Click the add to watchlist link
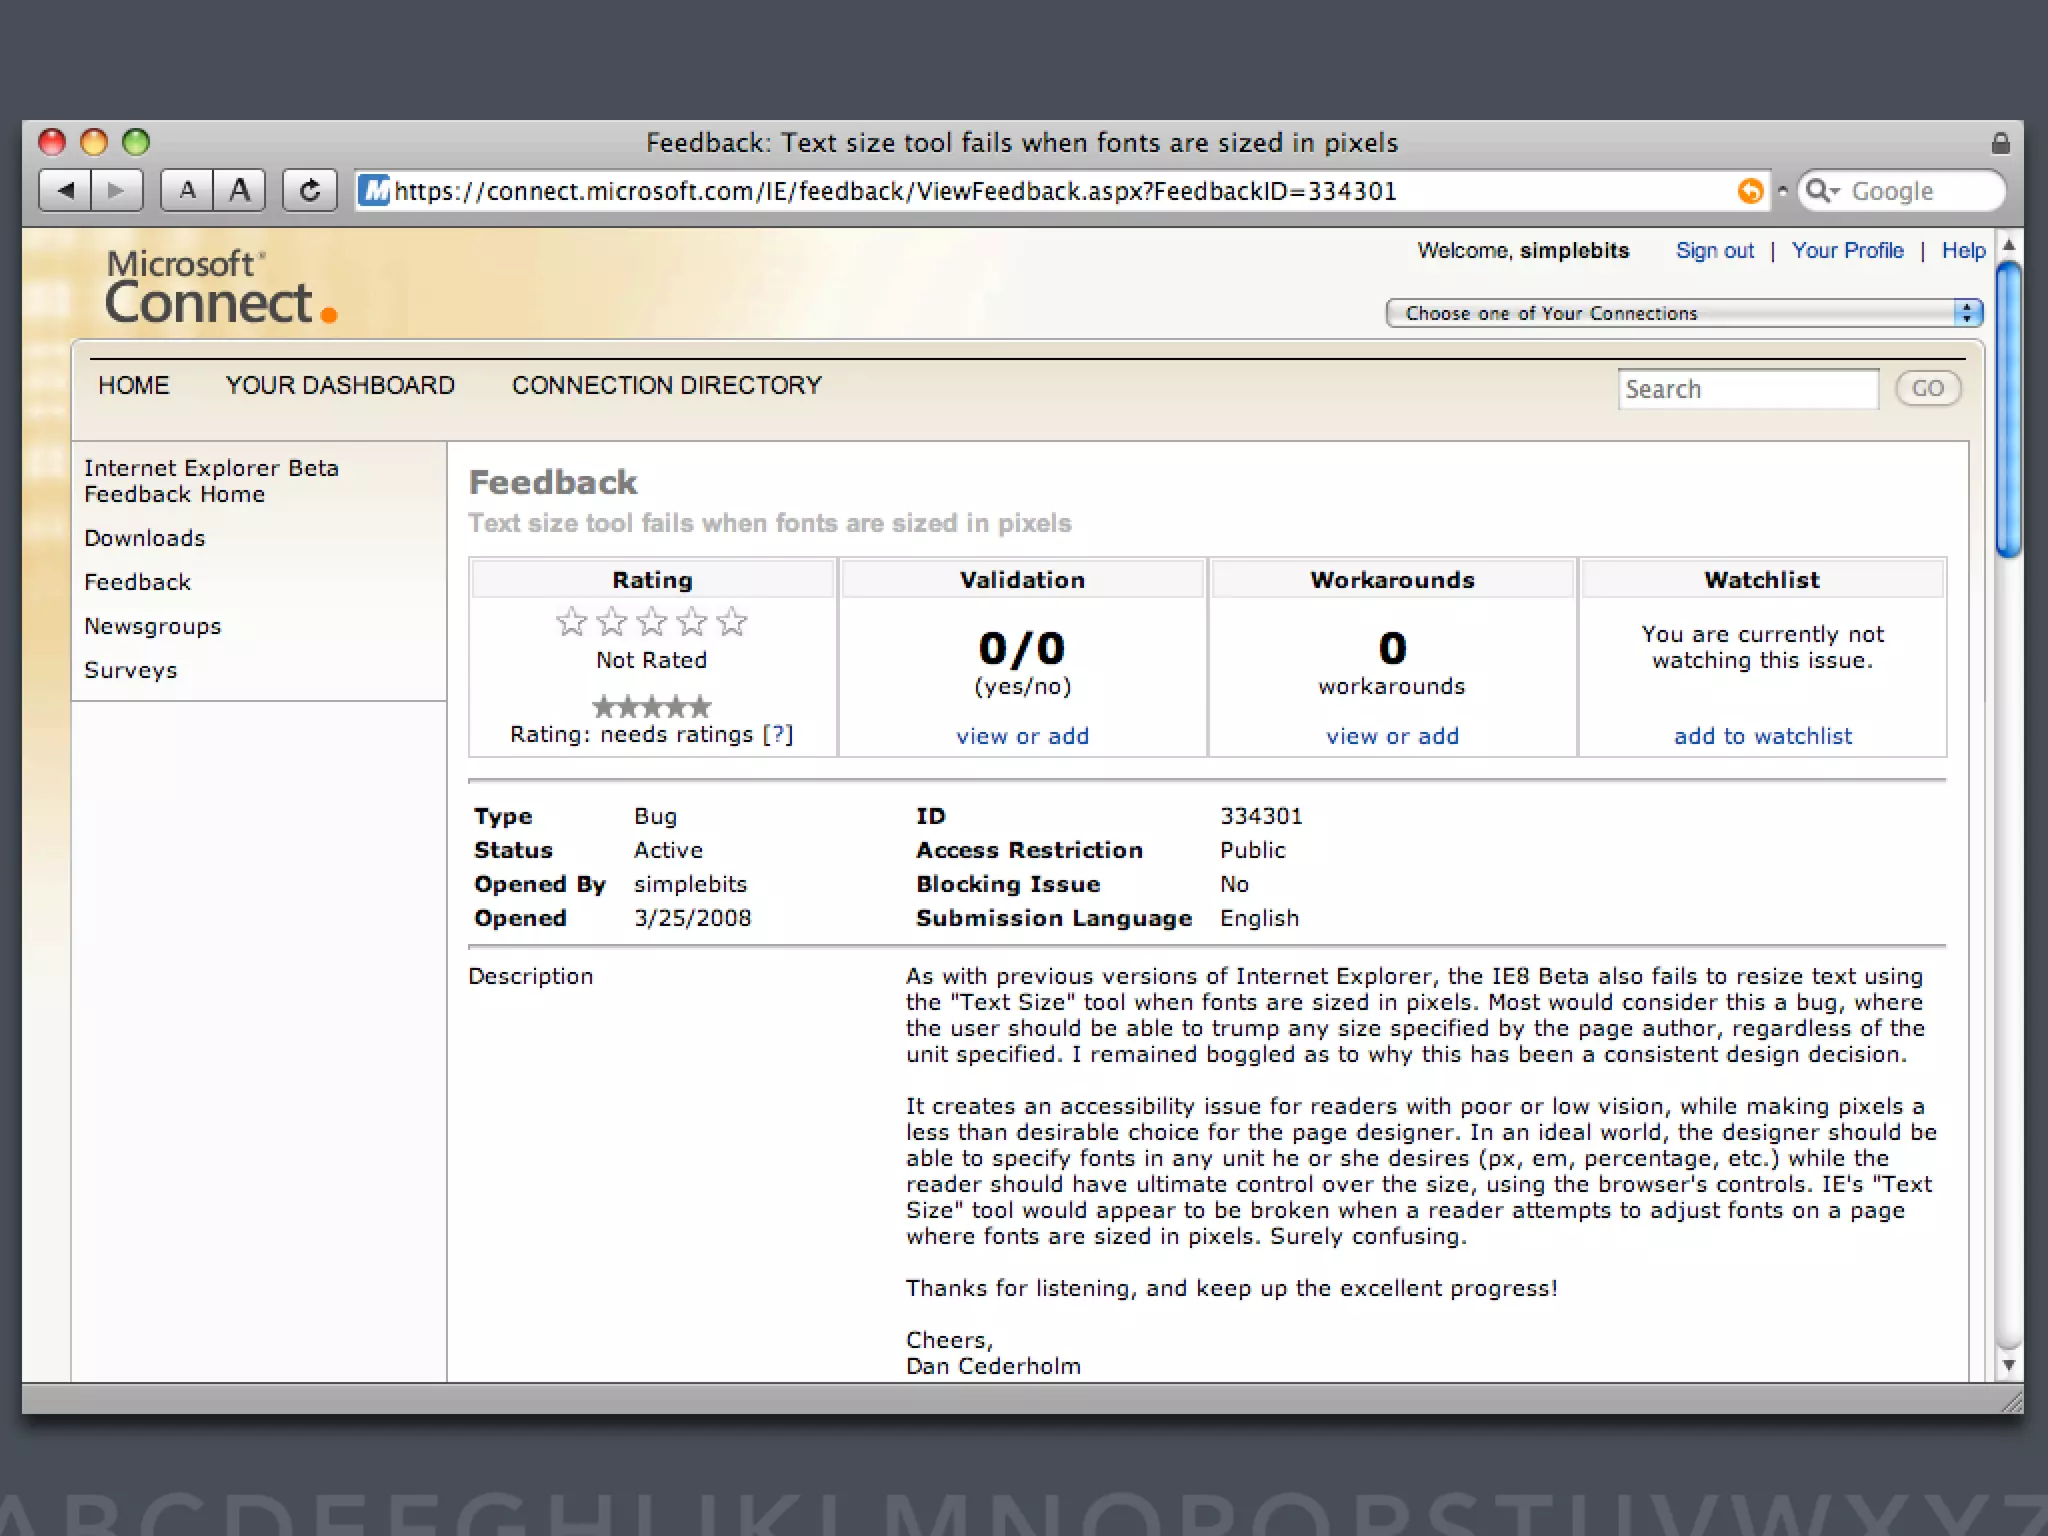The height and width of the screenshot is (1536, 2048). (1762, 736)
